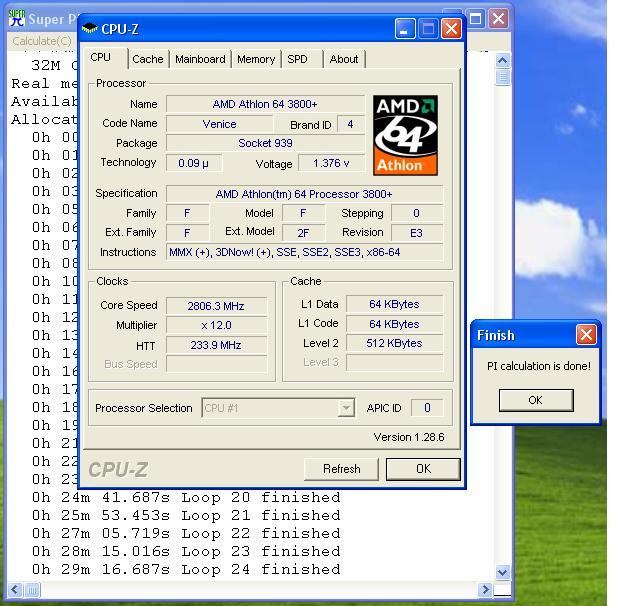The height and width of the screenshot is (606, 640).
Task: Click the Ext. Model value 2F
Action: tap(303, 233)
